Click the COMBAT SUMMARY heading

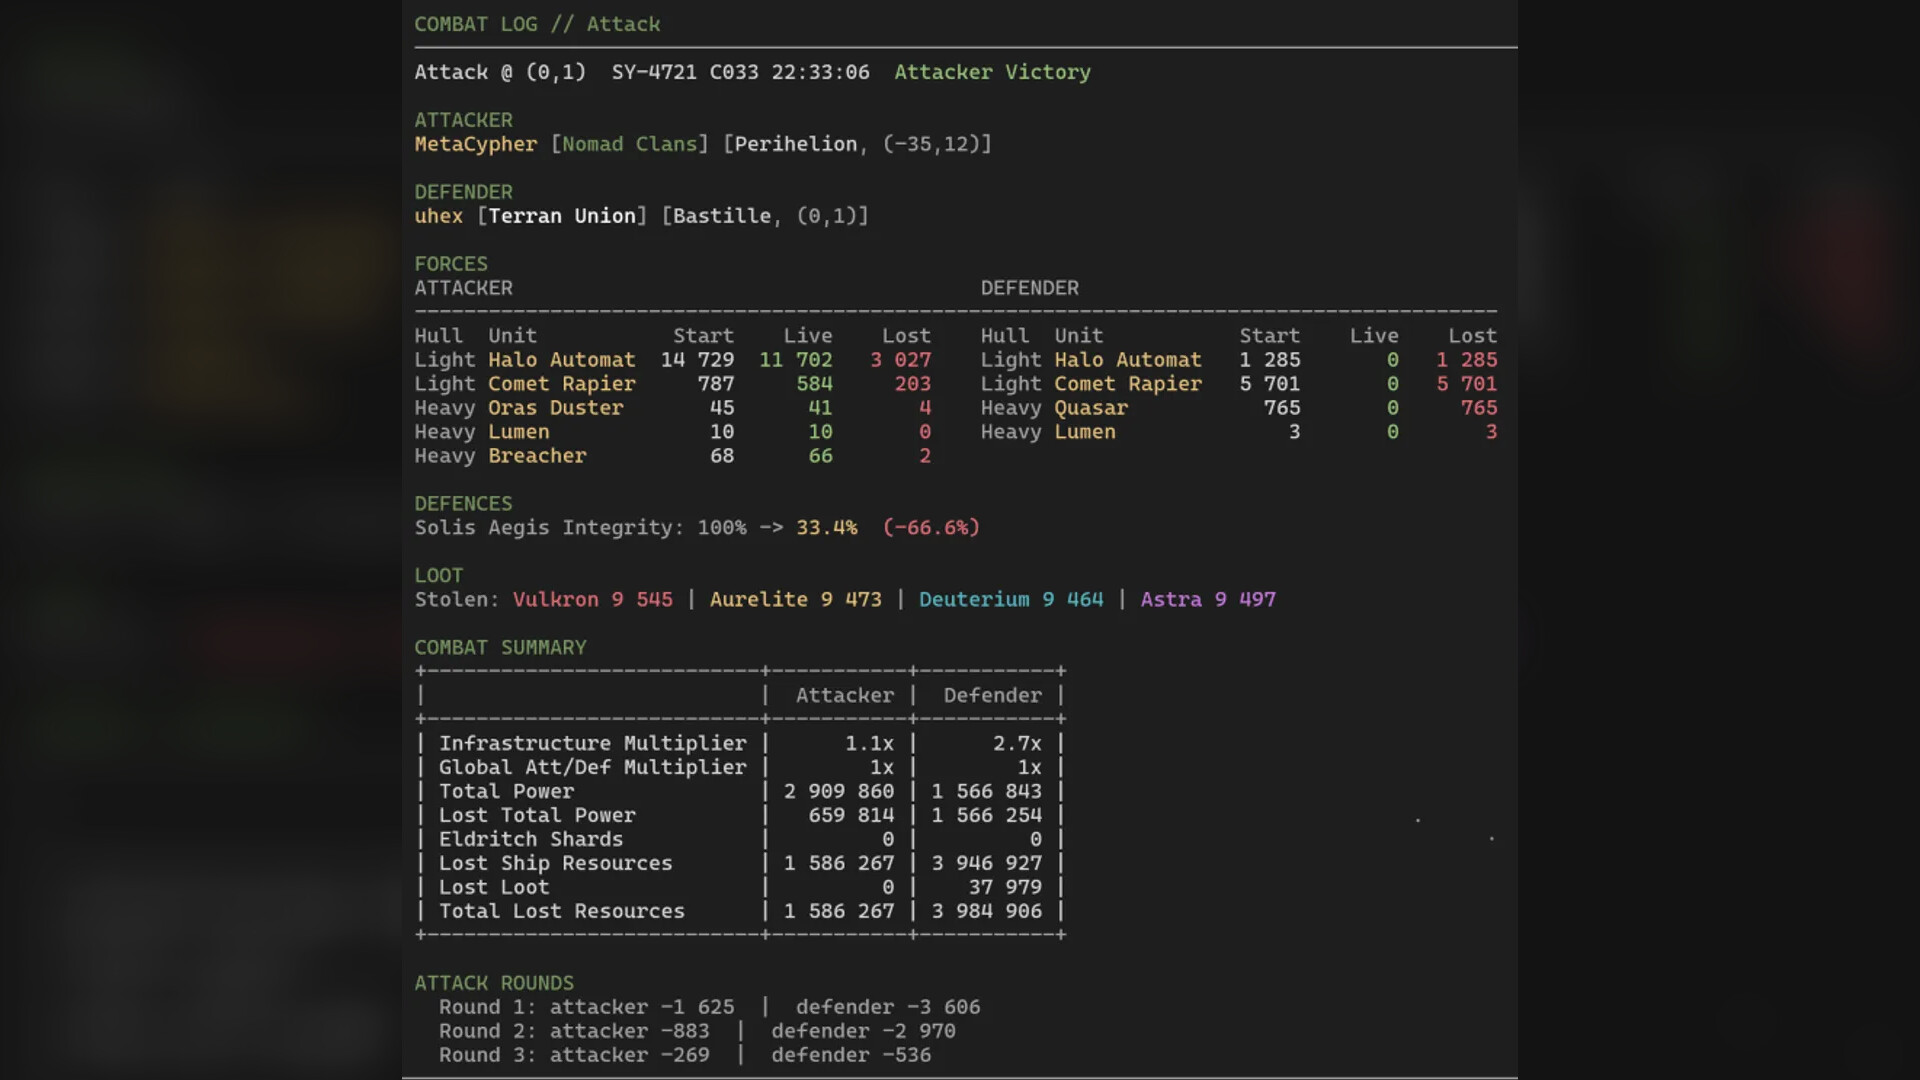[x=500, y=648]
